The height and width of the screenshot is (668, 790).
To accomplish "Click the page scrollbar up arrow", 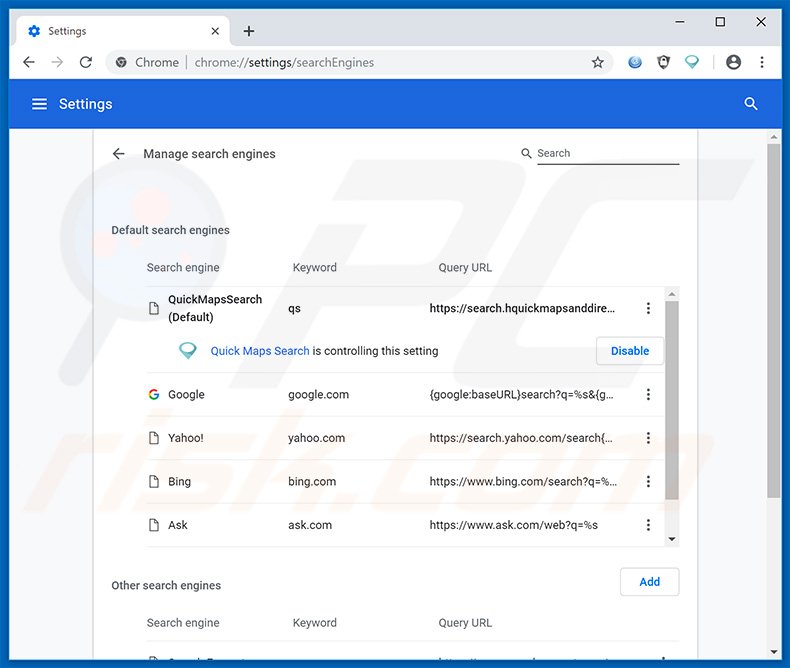I will coord(773,137).
